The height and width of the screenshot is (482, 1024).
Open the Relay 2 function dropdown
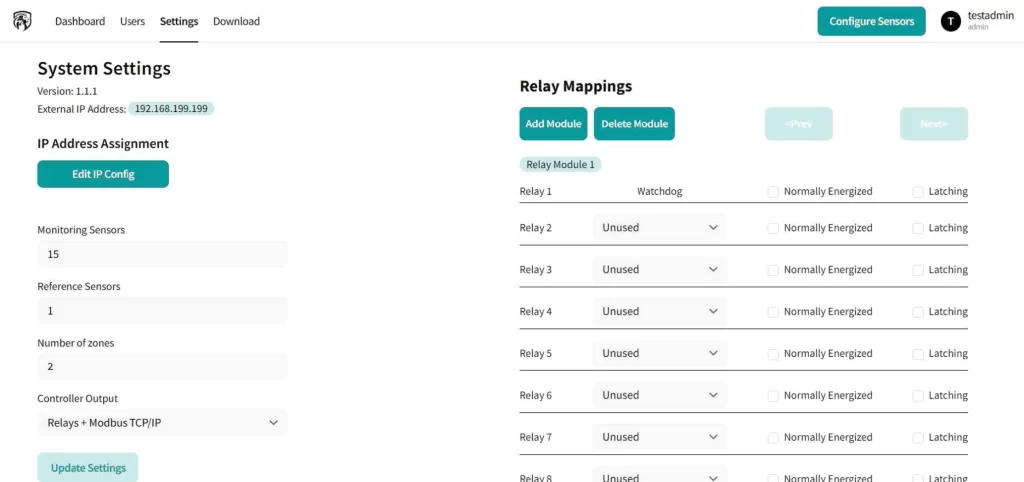coord(660,228)
